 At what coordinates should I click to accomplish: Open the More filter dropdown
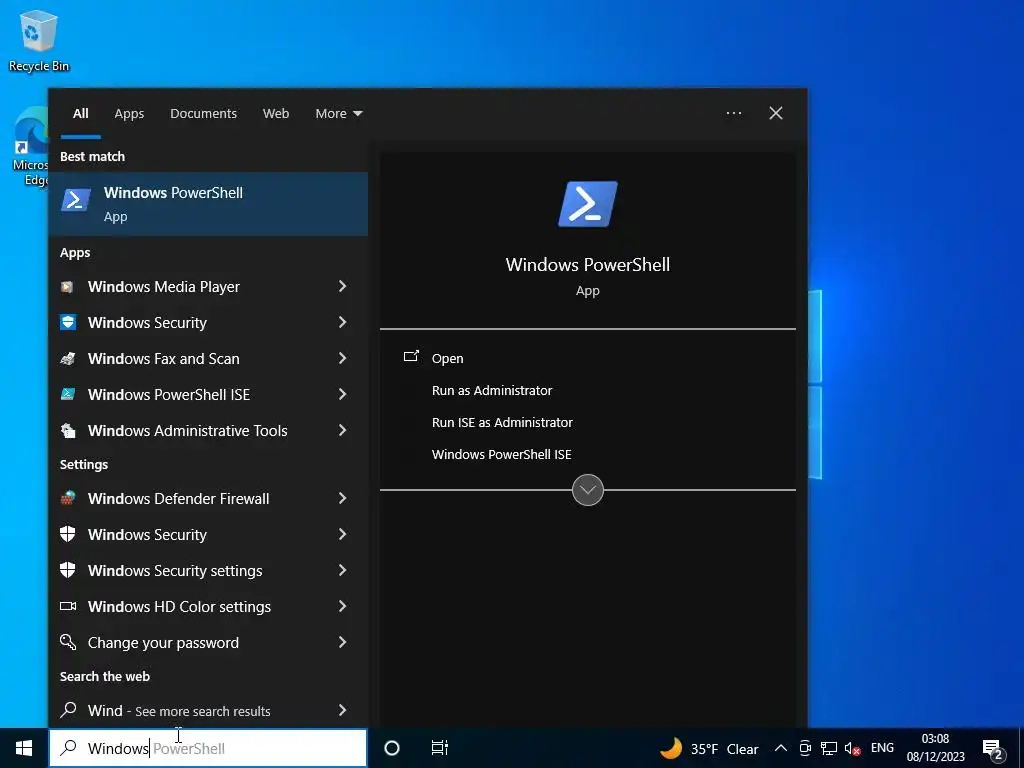pyautogui.click(x=338, y=114)
